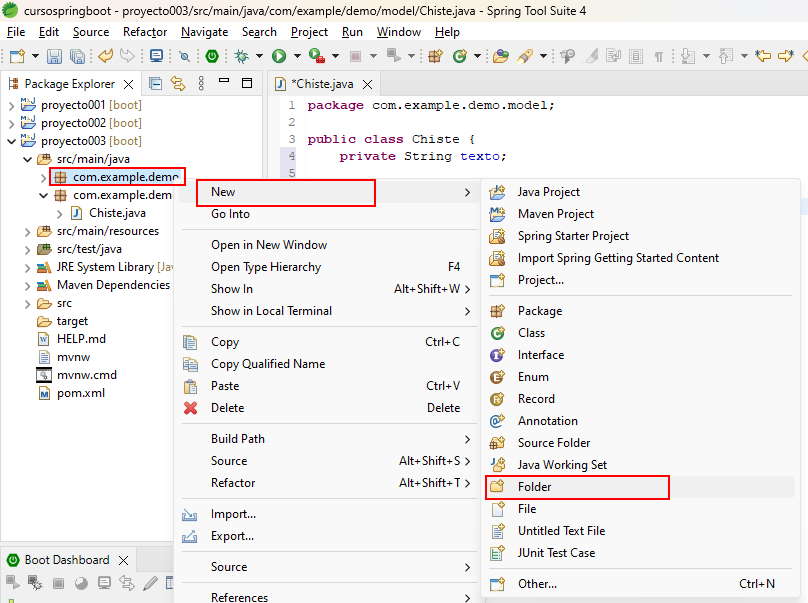The image size is (808, 603).
Task: Select pom.xml in Package Explorer
Action: pyautogui.click(x=80, y=393)
